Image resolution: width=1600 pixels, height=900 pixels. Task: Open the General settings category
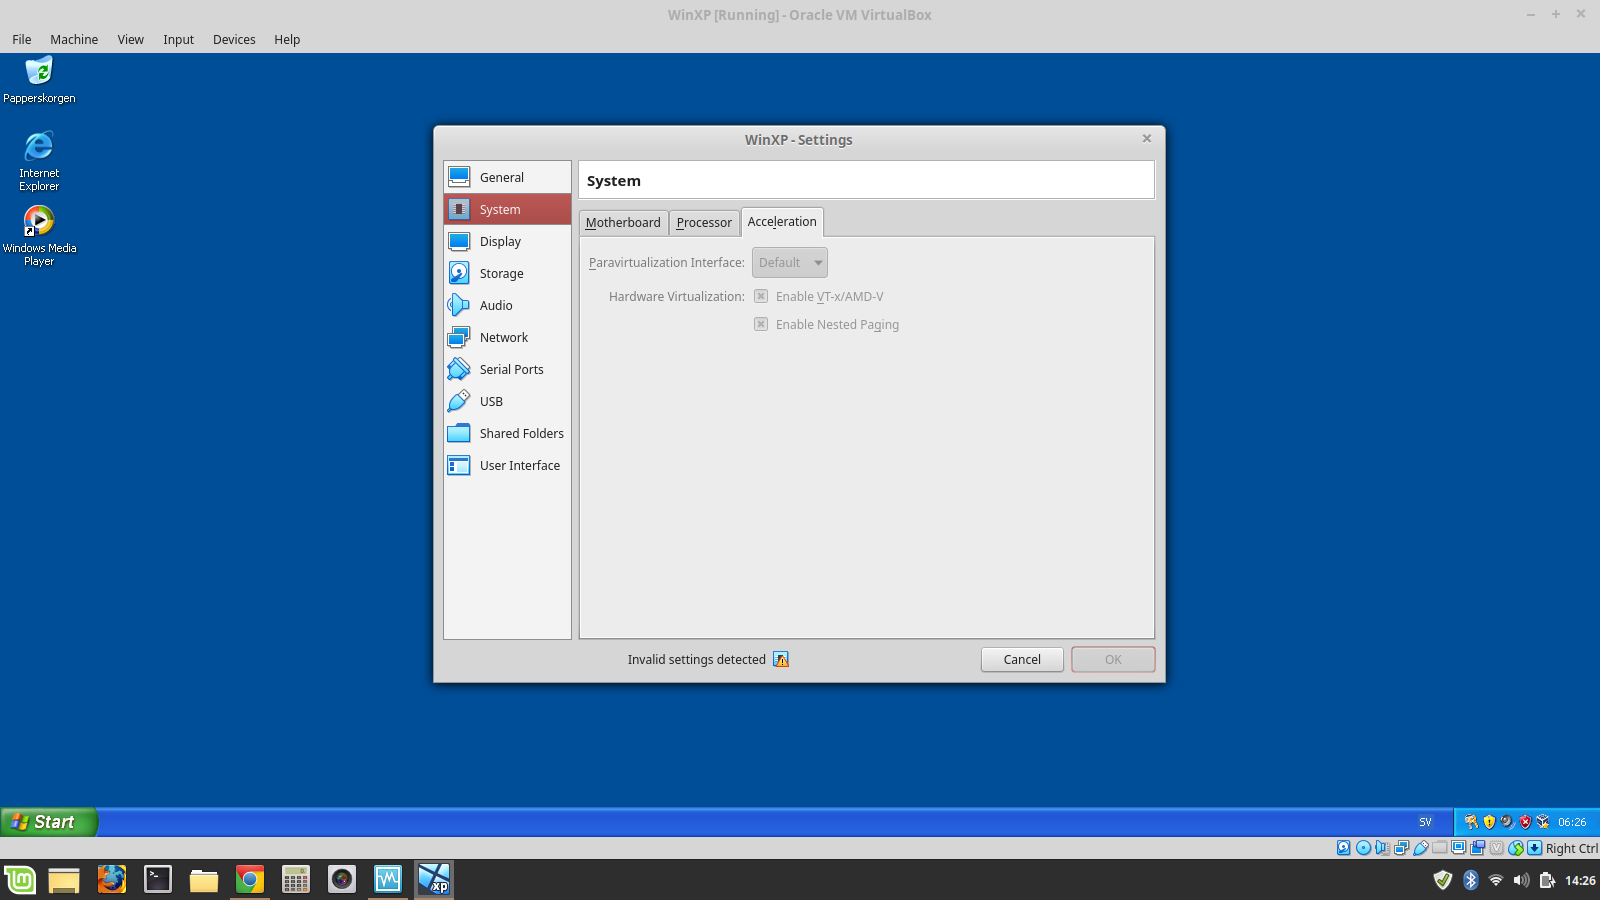tap(507, 177)
